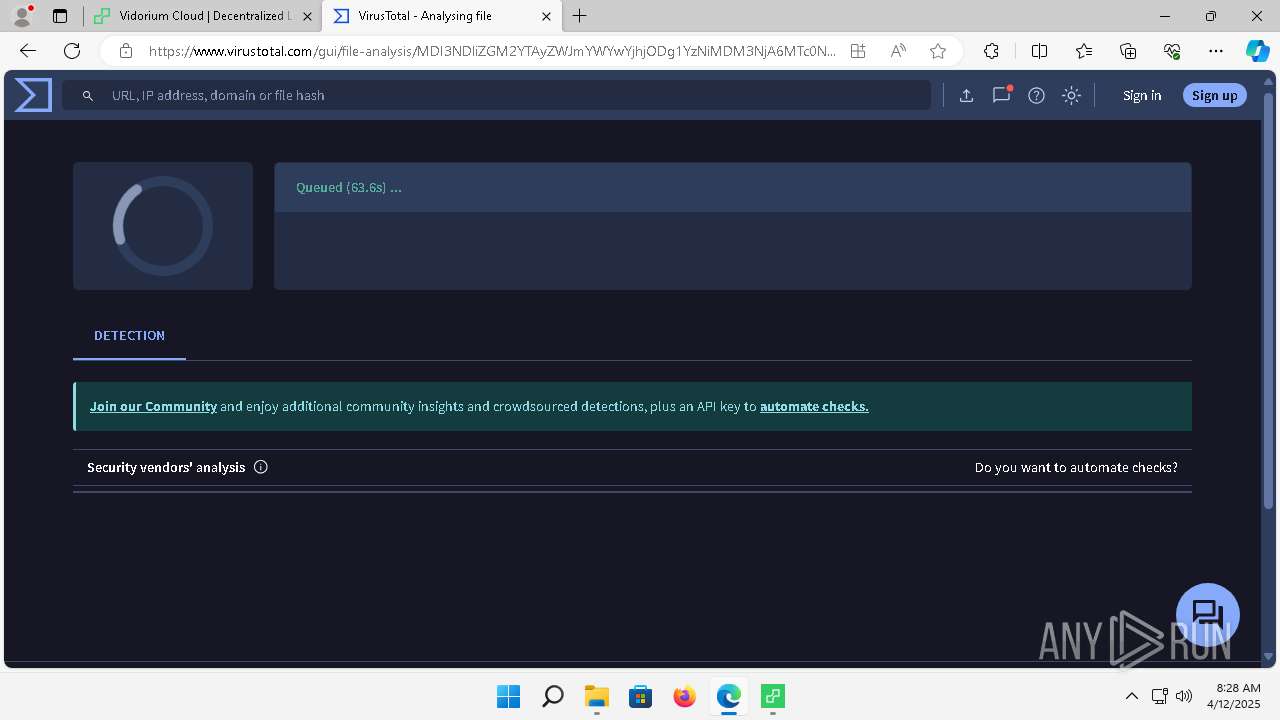Close the Vidorium Cloud tab

pyautogui.click(x=307, y=16)
